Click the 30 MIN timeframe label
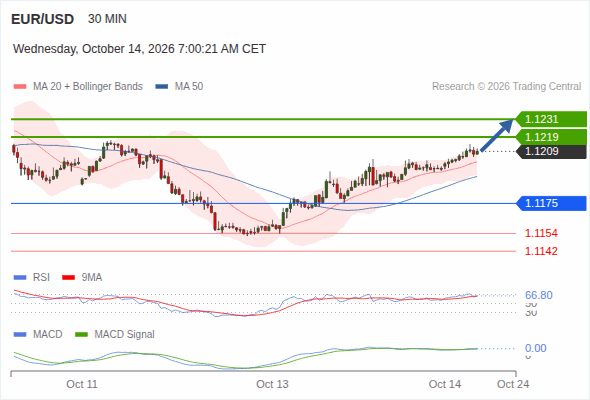 [x=107, y=19]
